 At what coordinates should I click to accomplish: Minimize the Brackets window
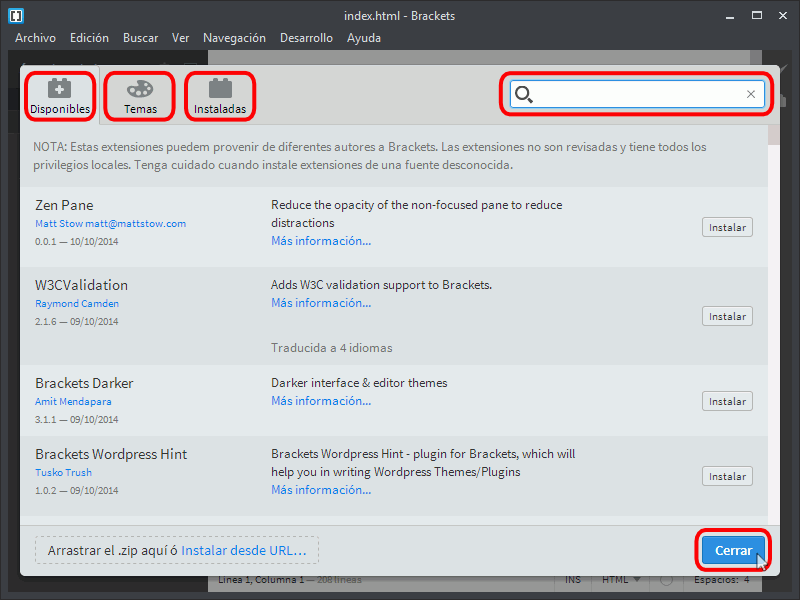click(x=730, y=16)
